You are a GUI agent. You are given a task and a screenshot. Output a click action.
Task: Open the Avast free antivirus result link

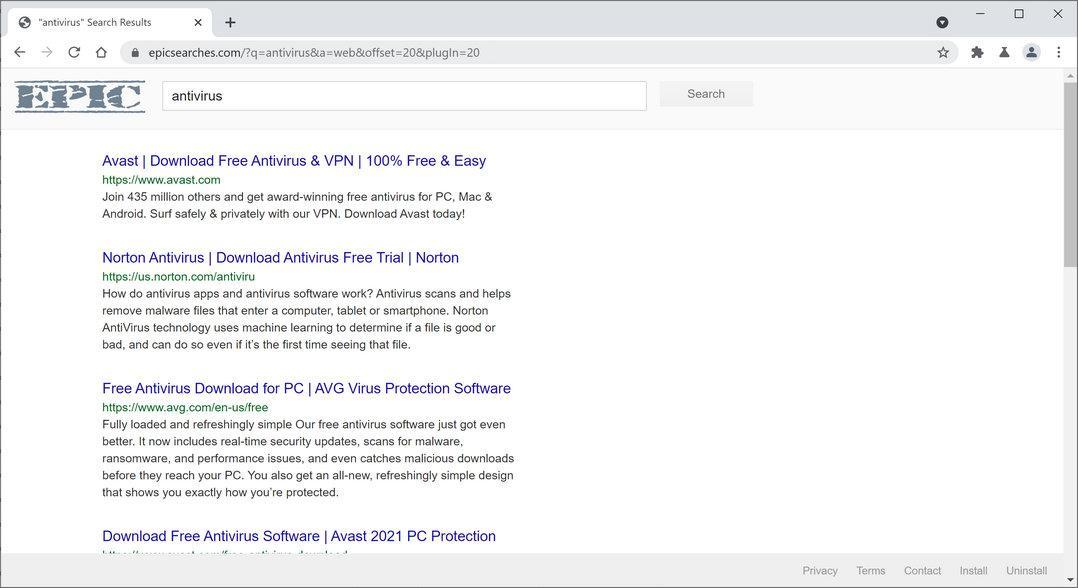[293, 160]
